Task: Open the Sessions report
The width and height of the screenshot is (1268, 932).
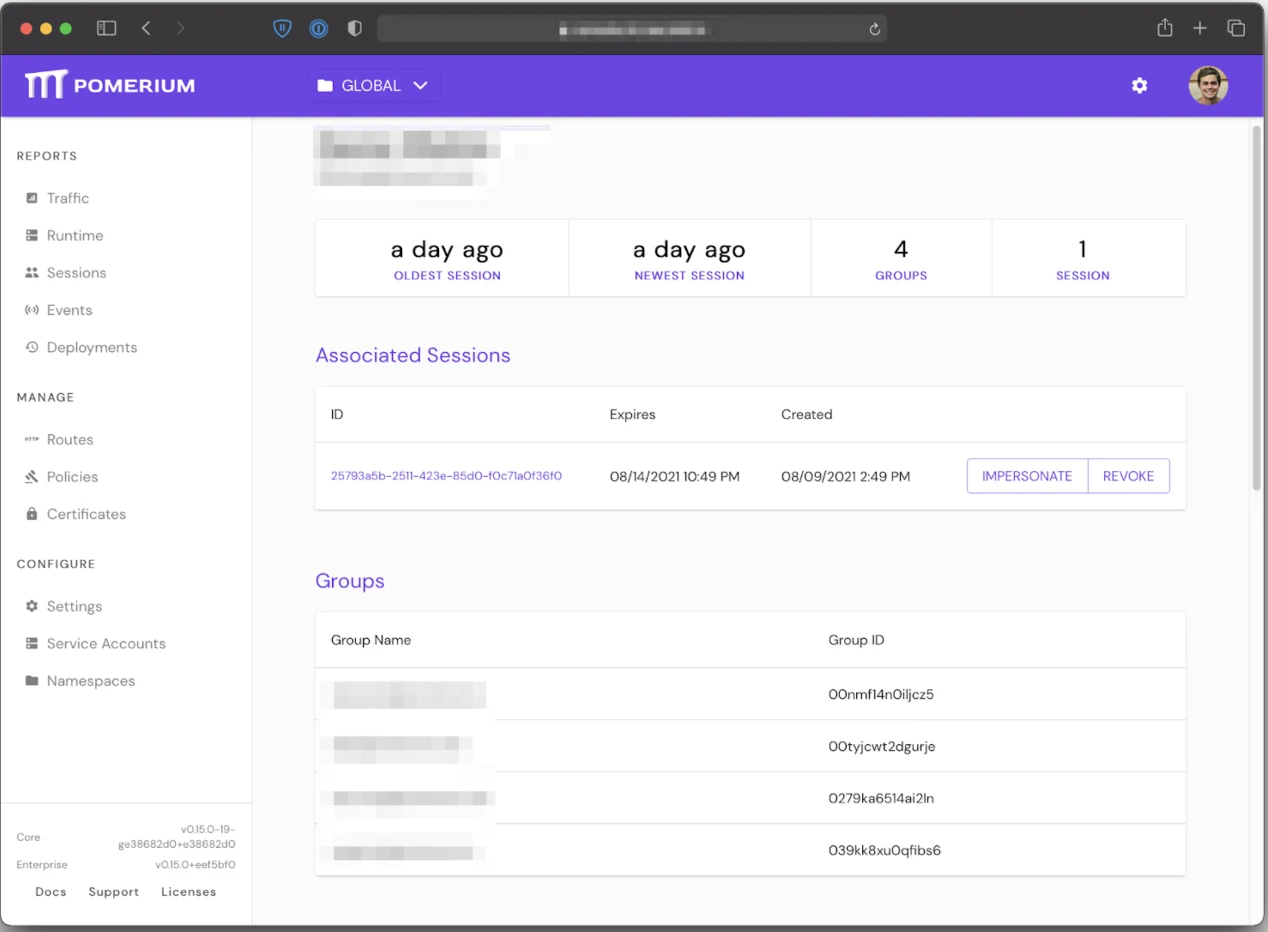Action: point(77,272)
